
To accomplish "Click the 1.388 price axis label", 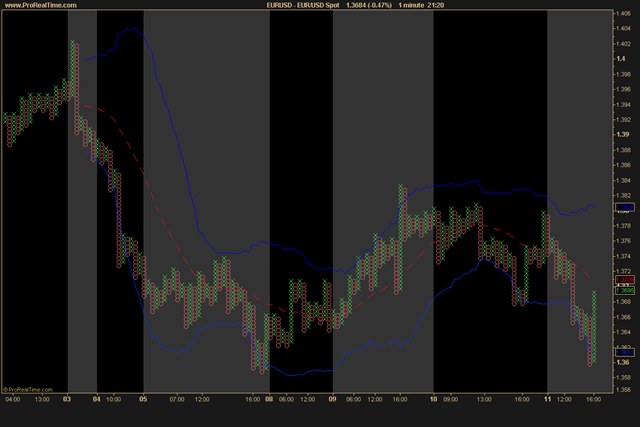I will coord(623,150).
